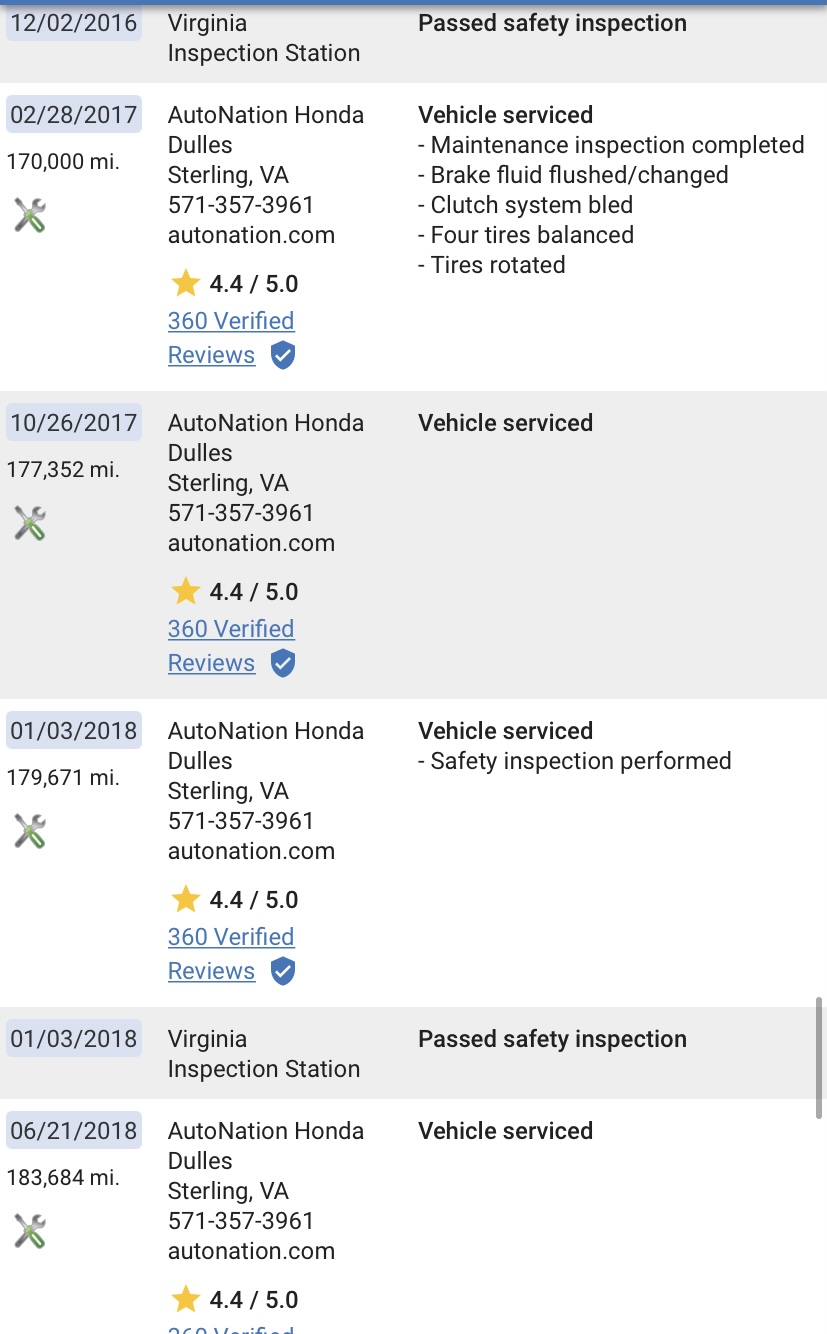The image size is (827, 1334).
Task: Click the verified shield badge in 02/28/2017 entry
Action: pos(283,355)
